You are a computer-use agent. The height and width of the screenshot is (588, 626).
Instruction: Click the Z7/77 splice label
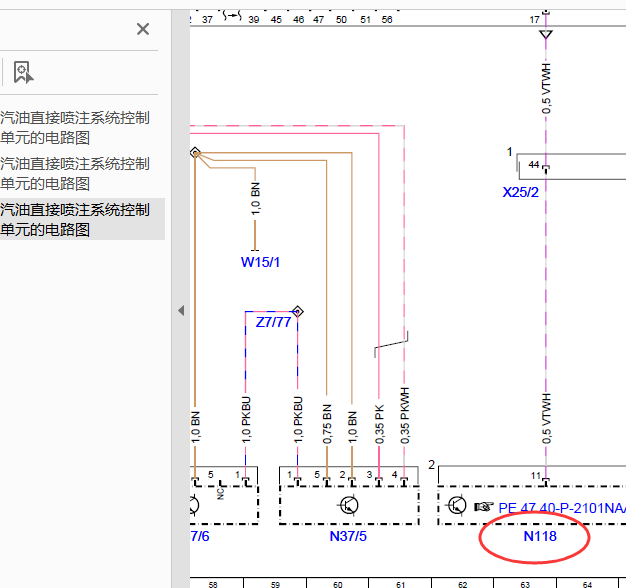(x=273, y=322)
